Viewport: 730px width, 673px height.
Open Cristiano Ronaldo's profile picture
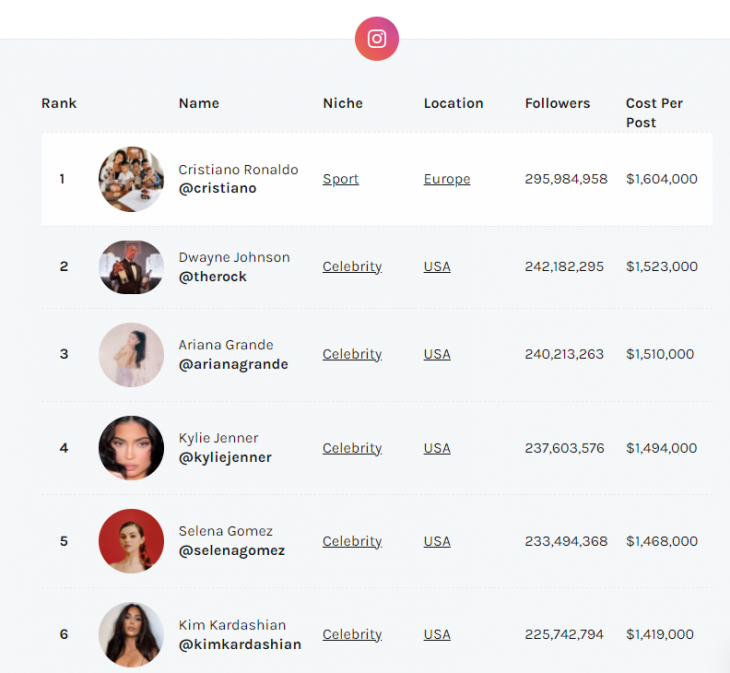point(131,179)
